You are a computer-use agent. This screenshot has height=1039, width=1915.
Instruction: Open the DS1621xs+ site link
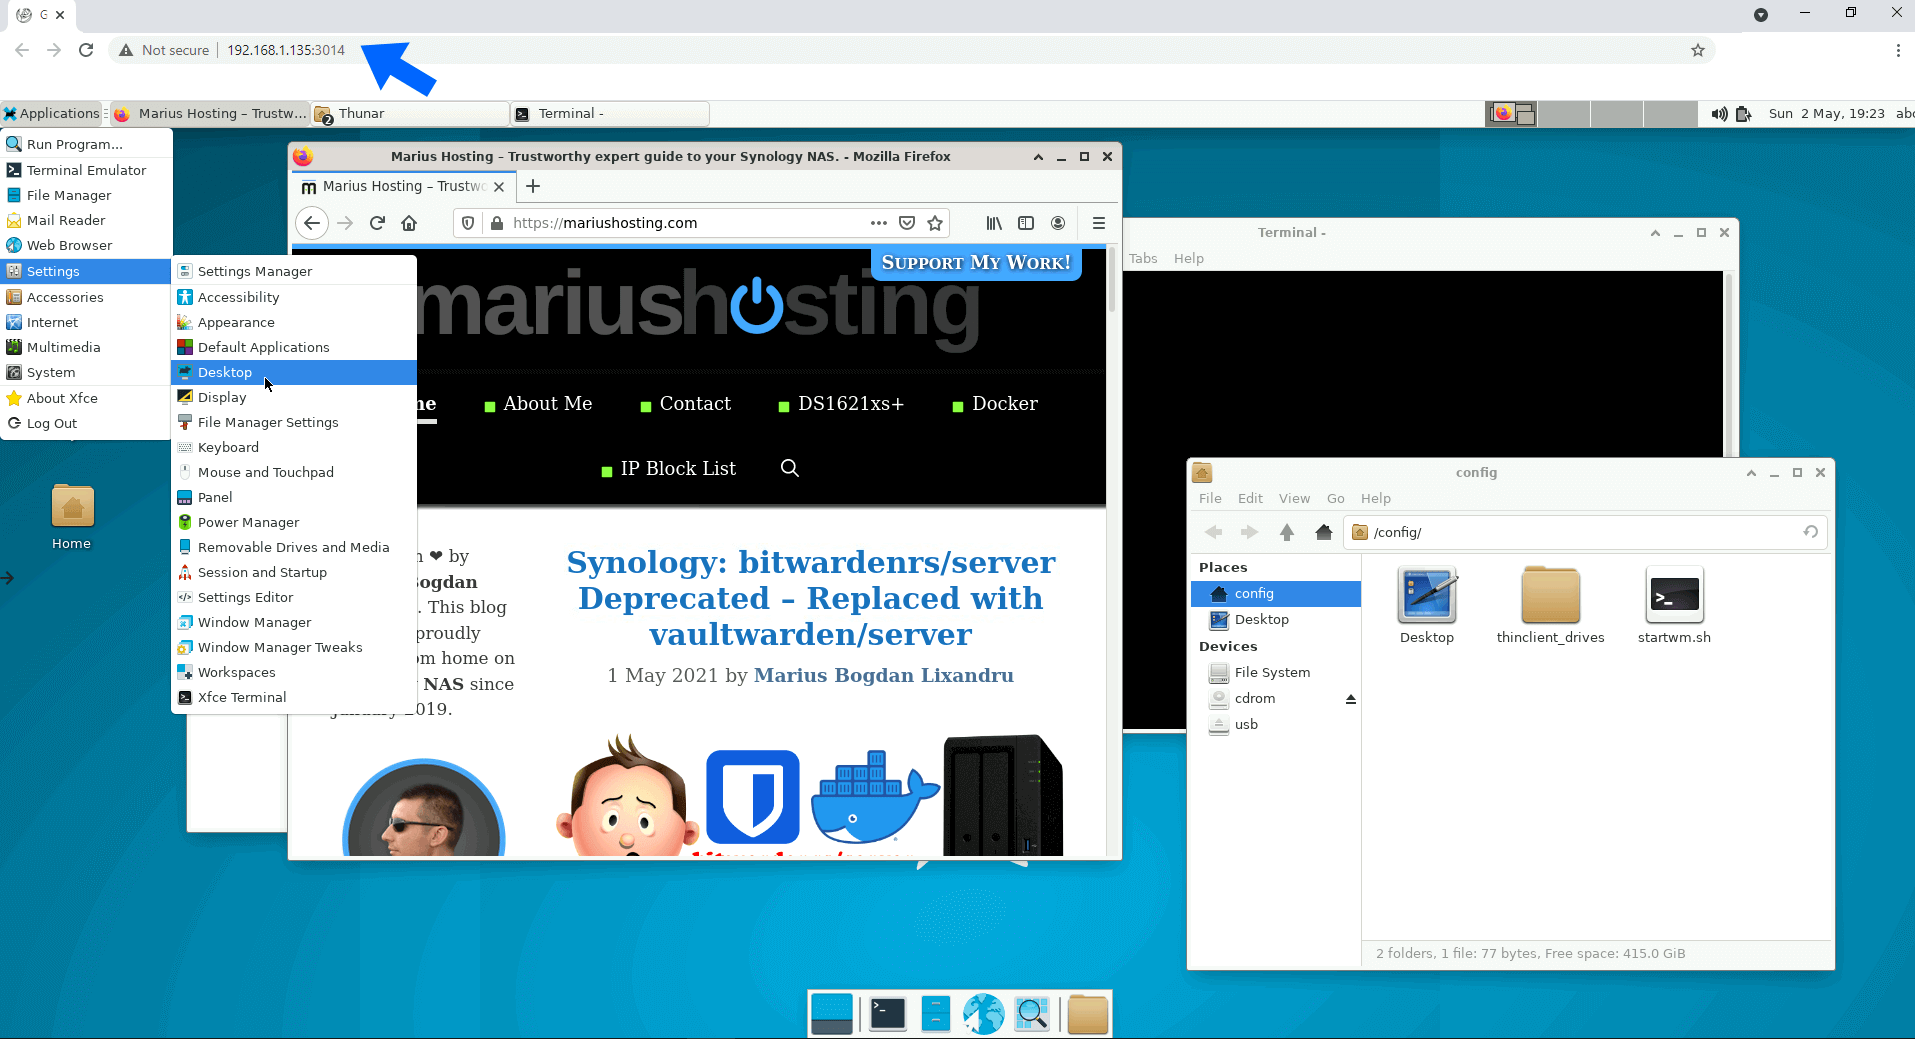point(850,404)
